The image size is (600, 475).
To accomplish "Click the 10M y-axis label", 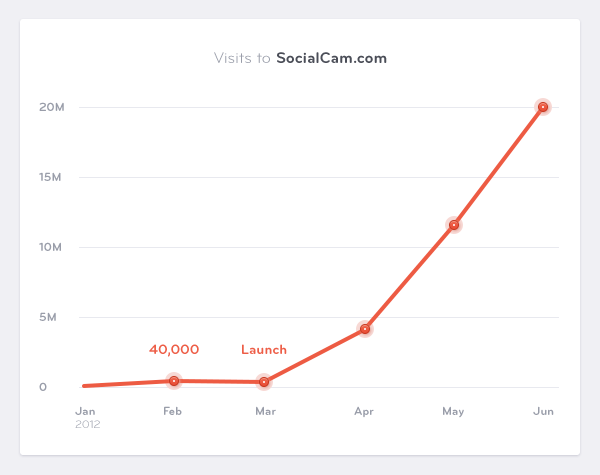I will tap(51, 247).
